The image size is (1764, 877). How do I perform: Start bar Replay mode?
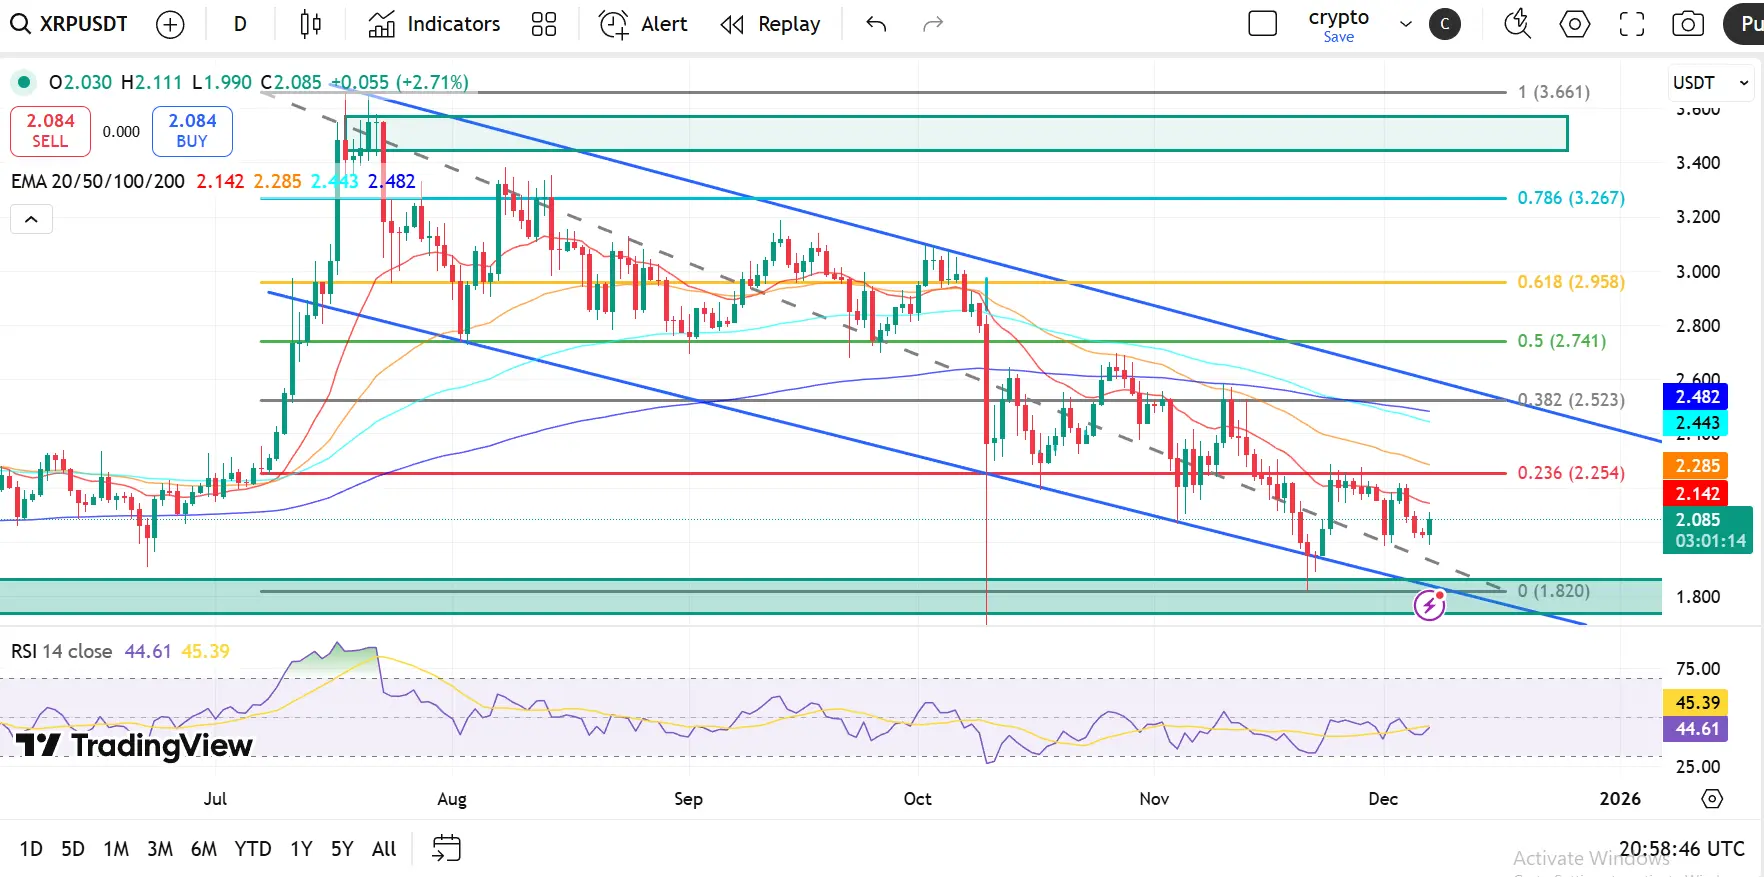770,24
